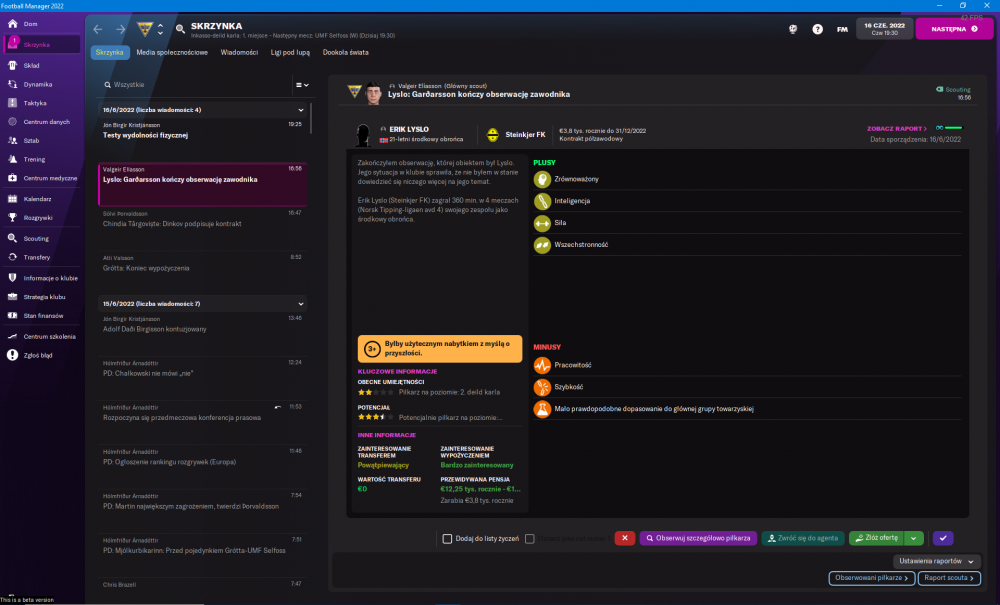Image resolution: width=1000 pixels, height=605 pixels.
Task: Go to the Scouting sidebar section
Action: point(36,238)
